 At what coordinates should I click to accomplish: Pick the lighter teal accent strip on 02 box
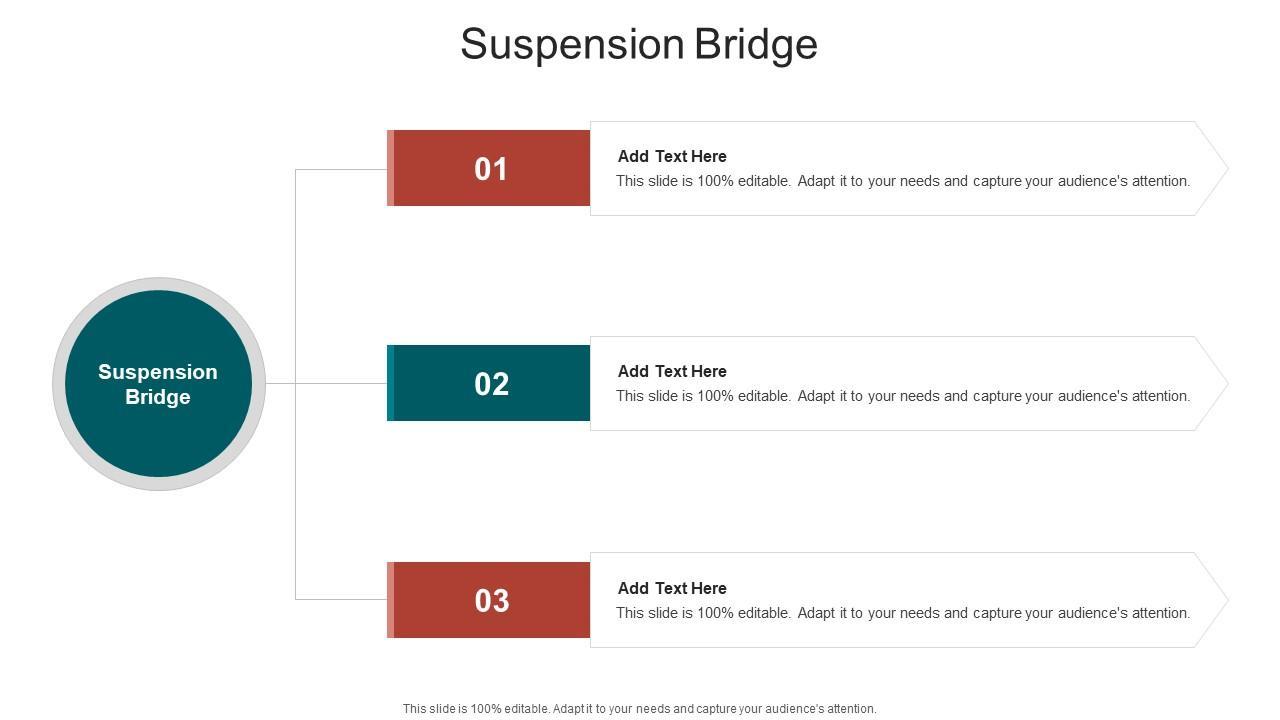[x=390, y=383]
